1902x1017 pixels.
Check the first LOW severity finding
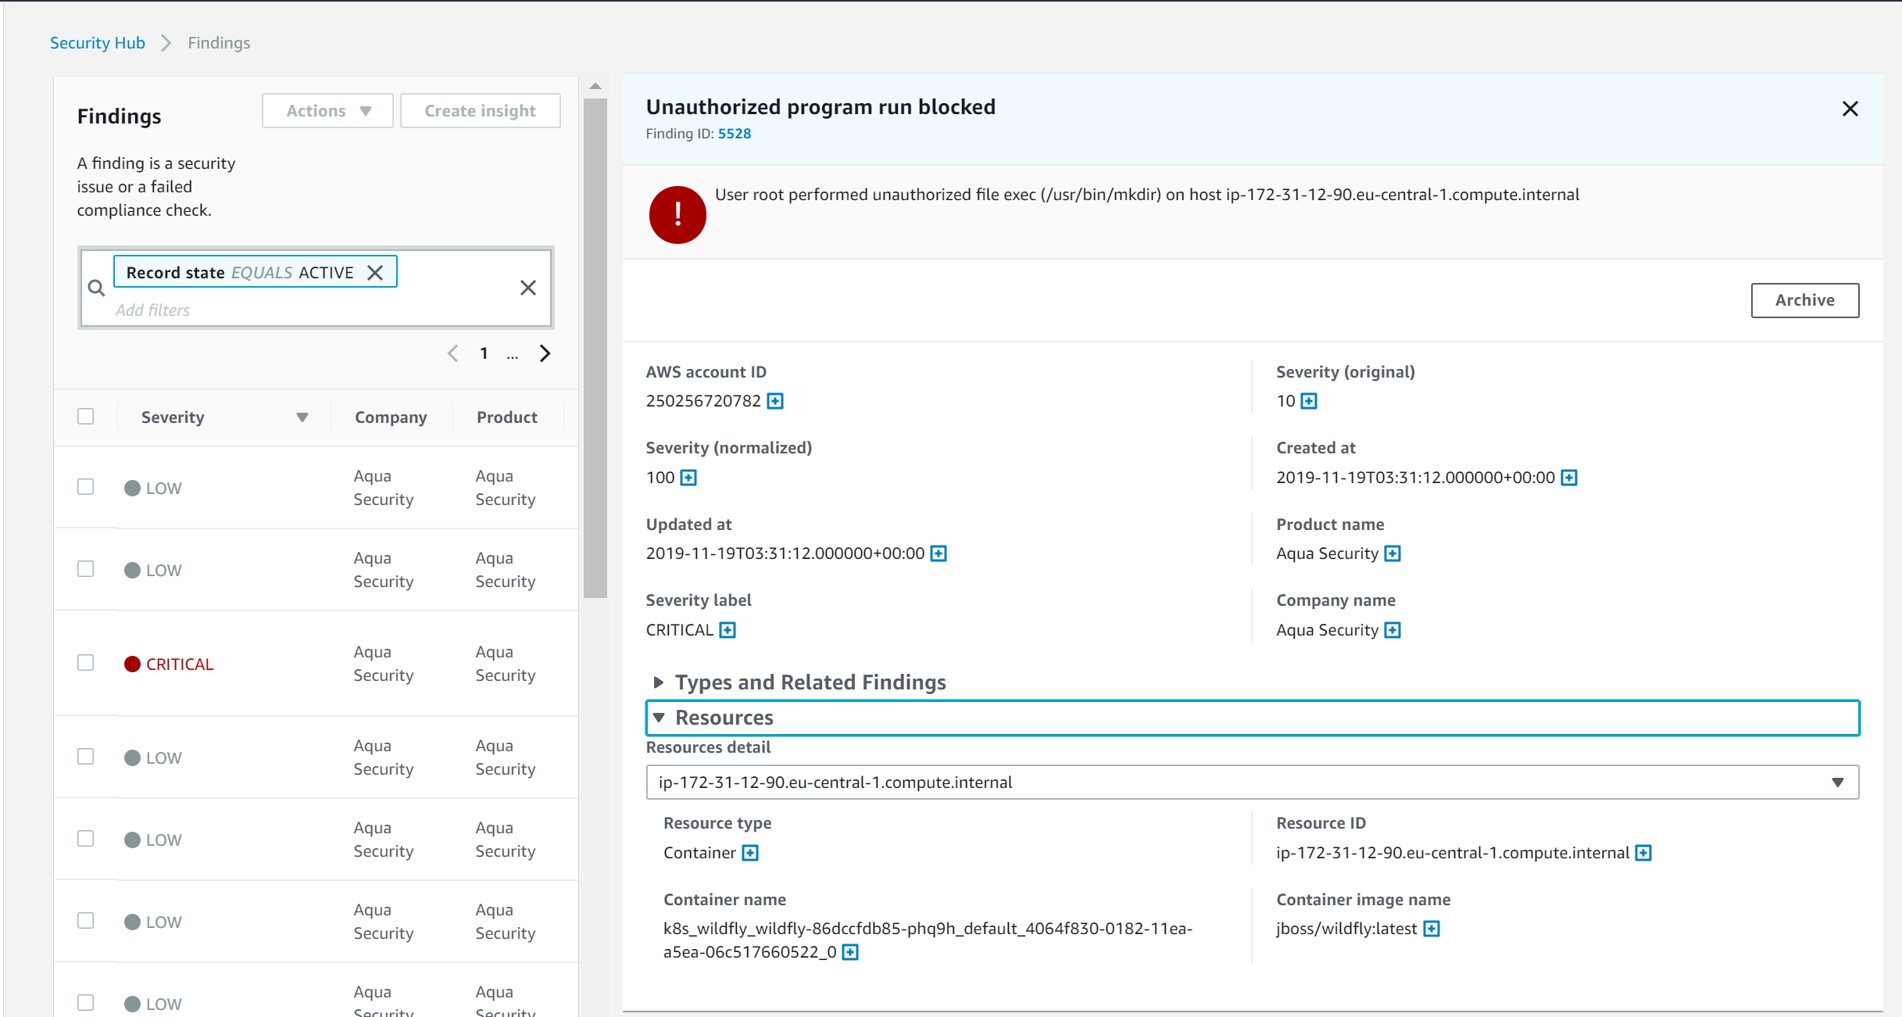[x=86, y=487]
